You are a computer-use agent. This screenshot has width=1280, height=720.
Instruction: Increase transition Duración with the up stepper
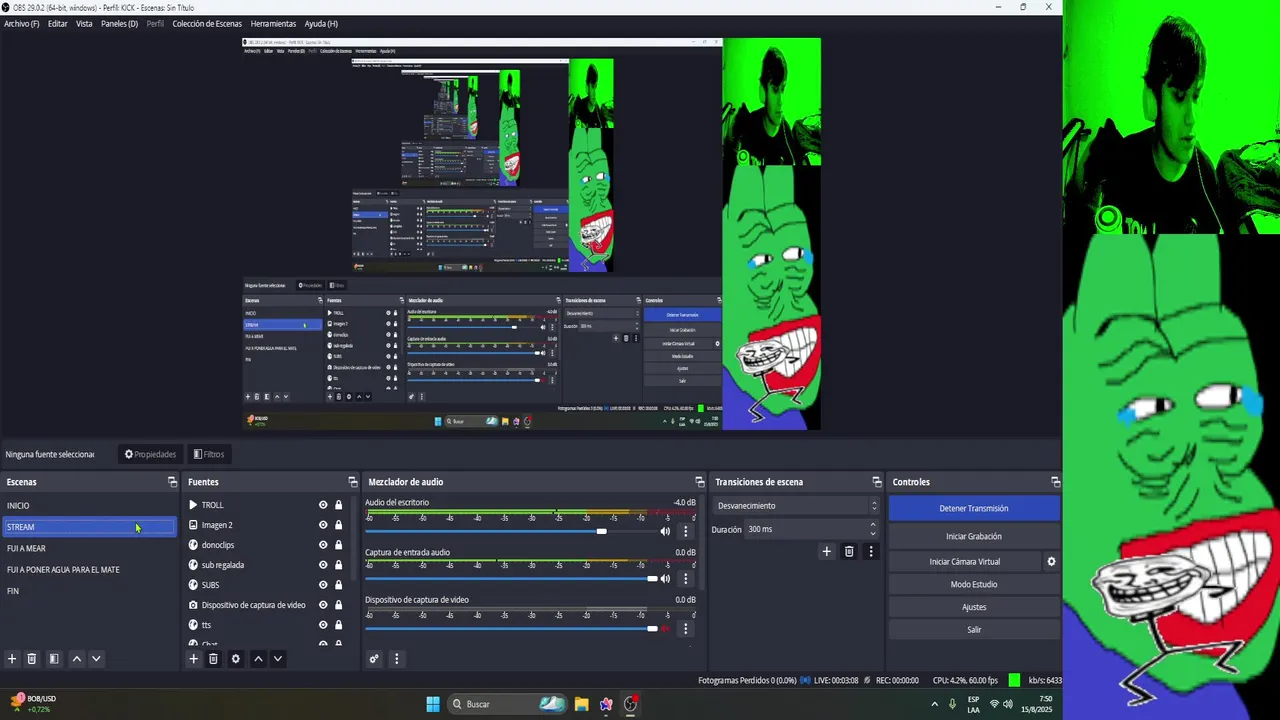click(x=872, y=524)
